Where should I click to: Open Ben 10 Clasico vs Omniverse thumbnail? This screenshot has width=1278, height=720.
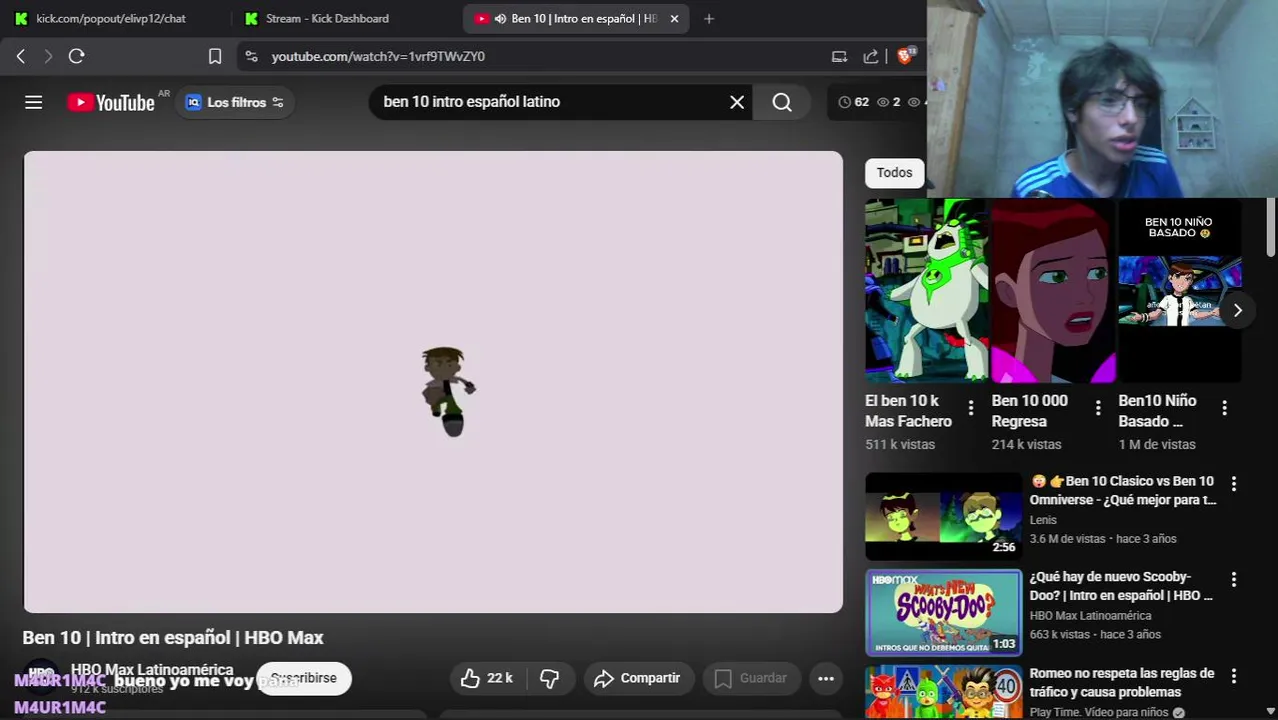tap(943, 516)
